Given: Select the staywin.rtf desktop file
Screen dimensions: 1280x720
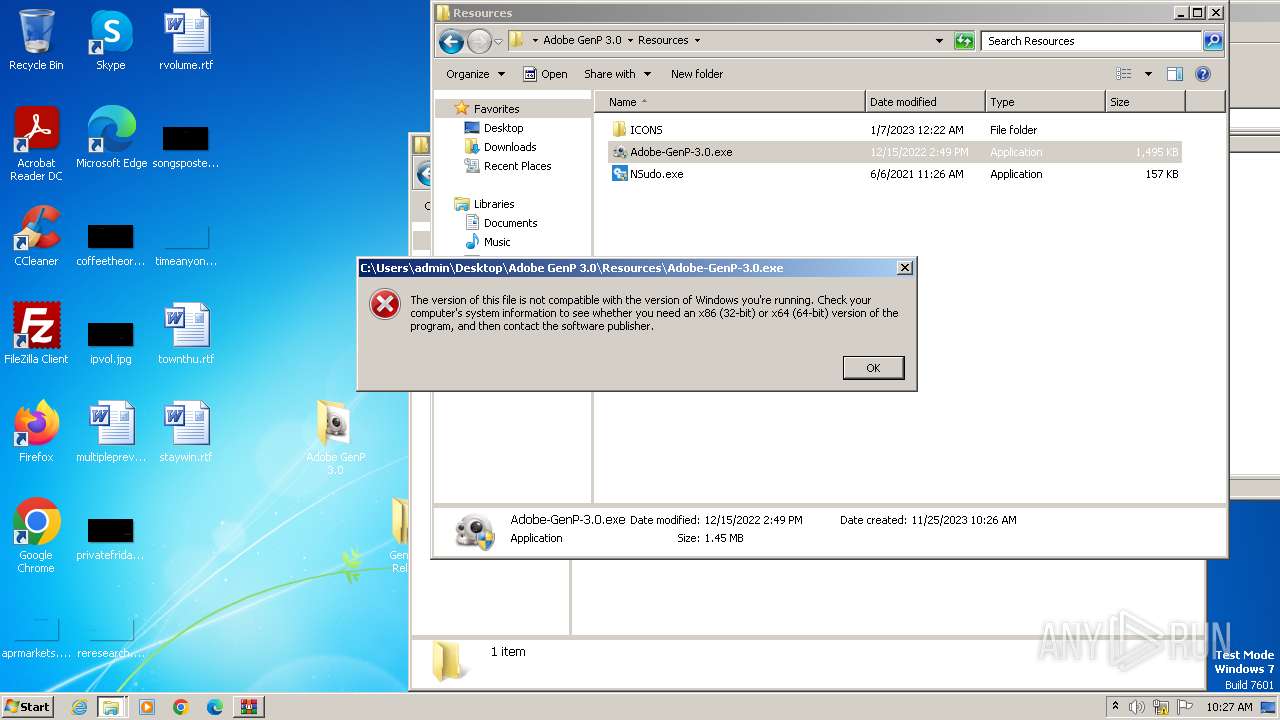Looking at the screenshot, I should click(x=186, y=432).
